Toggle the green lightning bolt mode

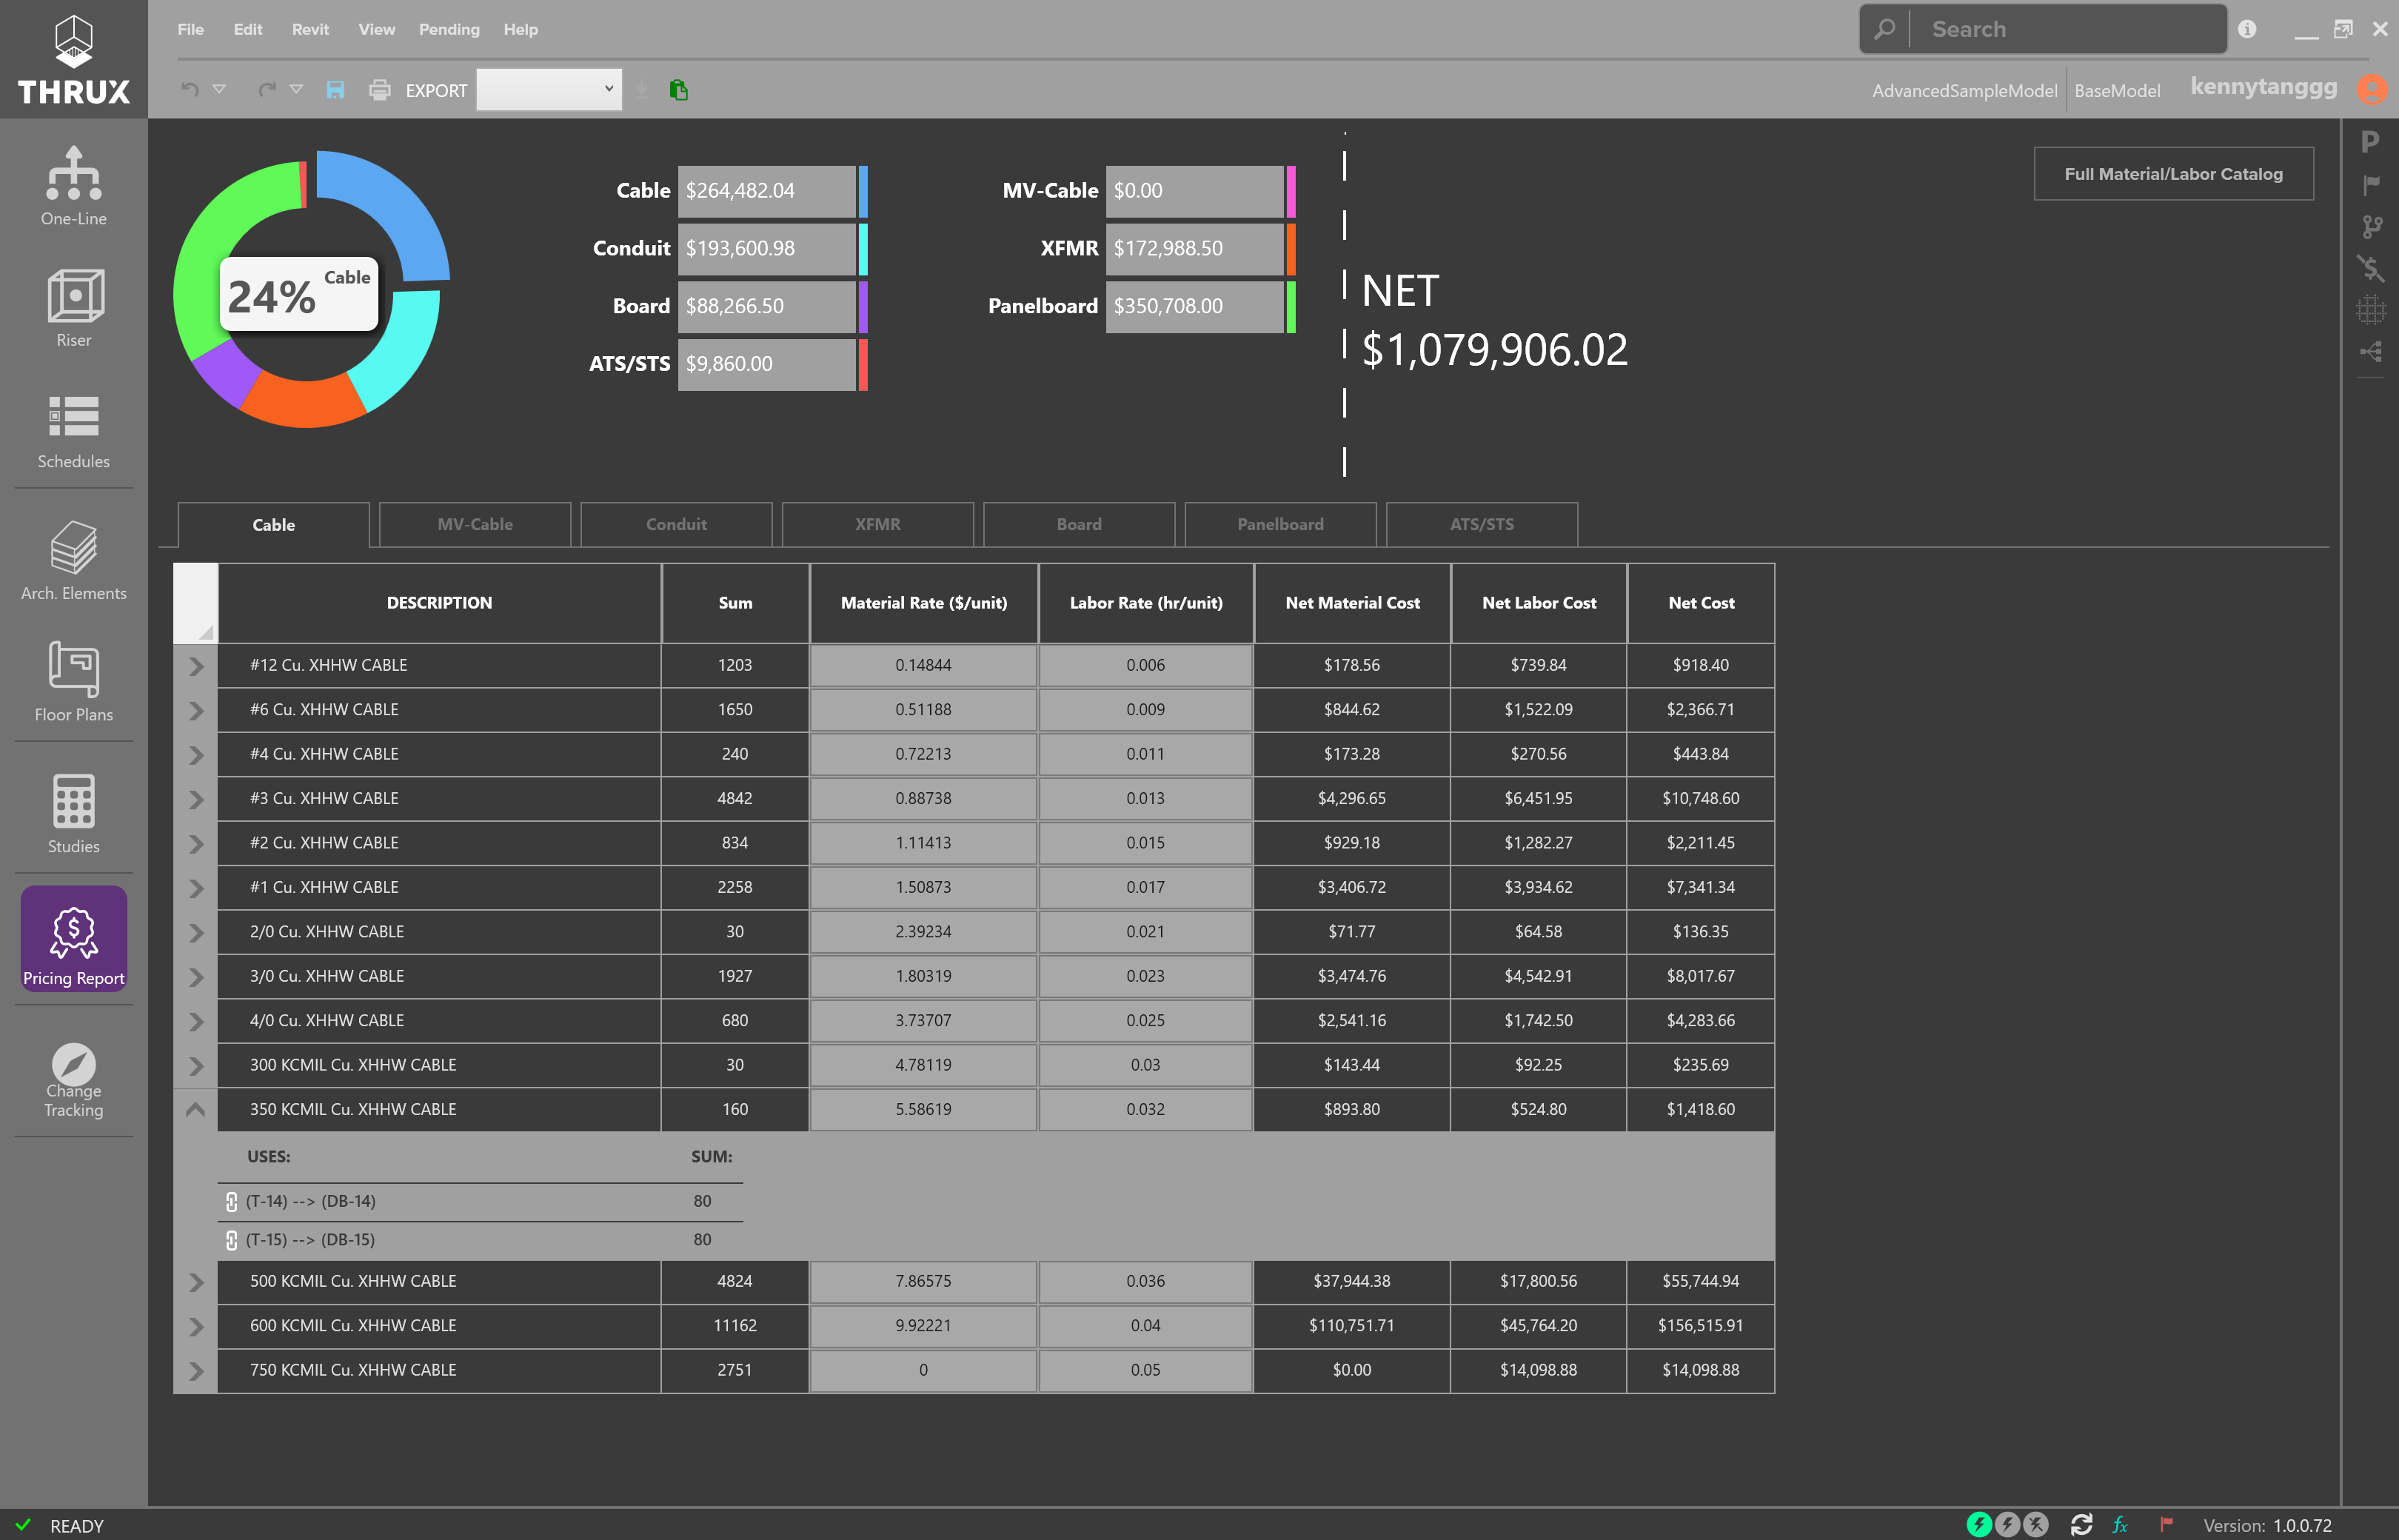pos(1979,1525)
